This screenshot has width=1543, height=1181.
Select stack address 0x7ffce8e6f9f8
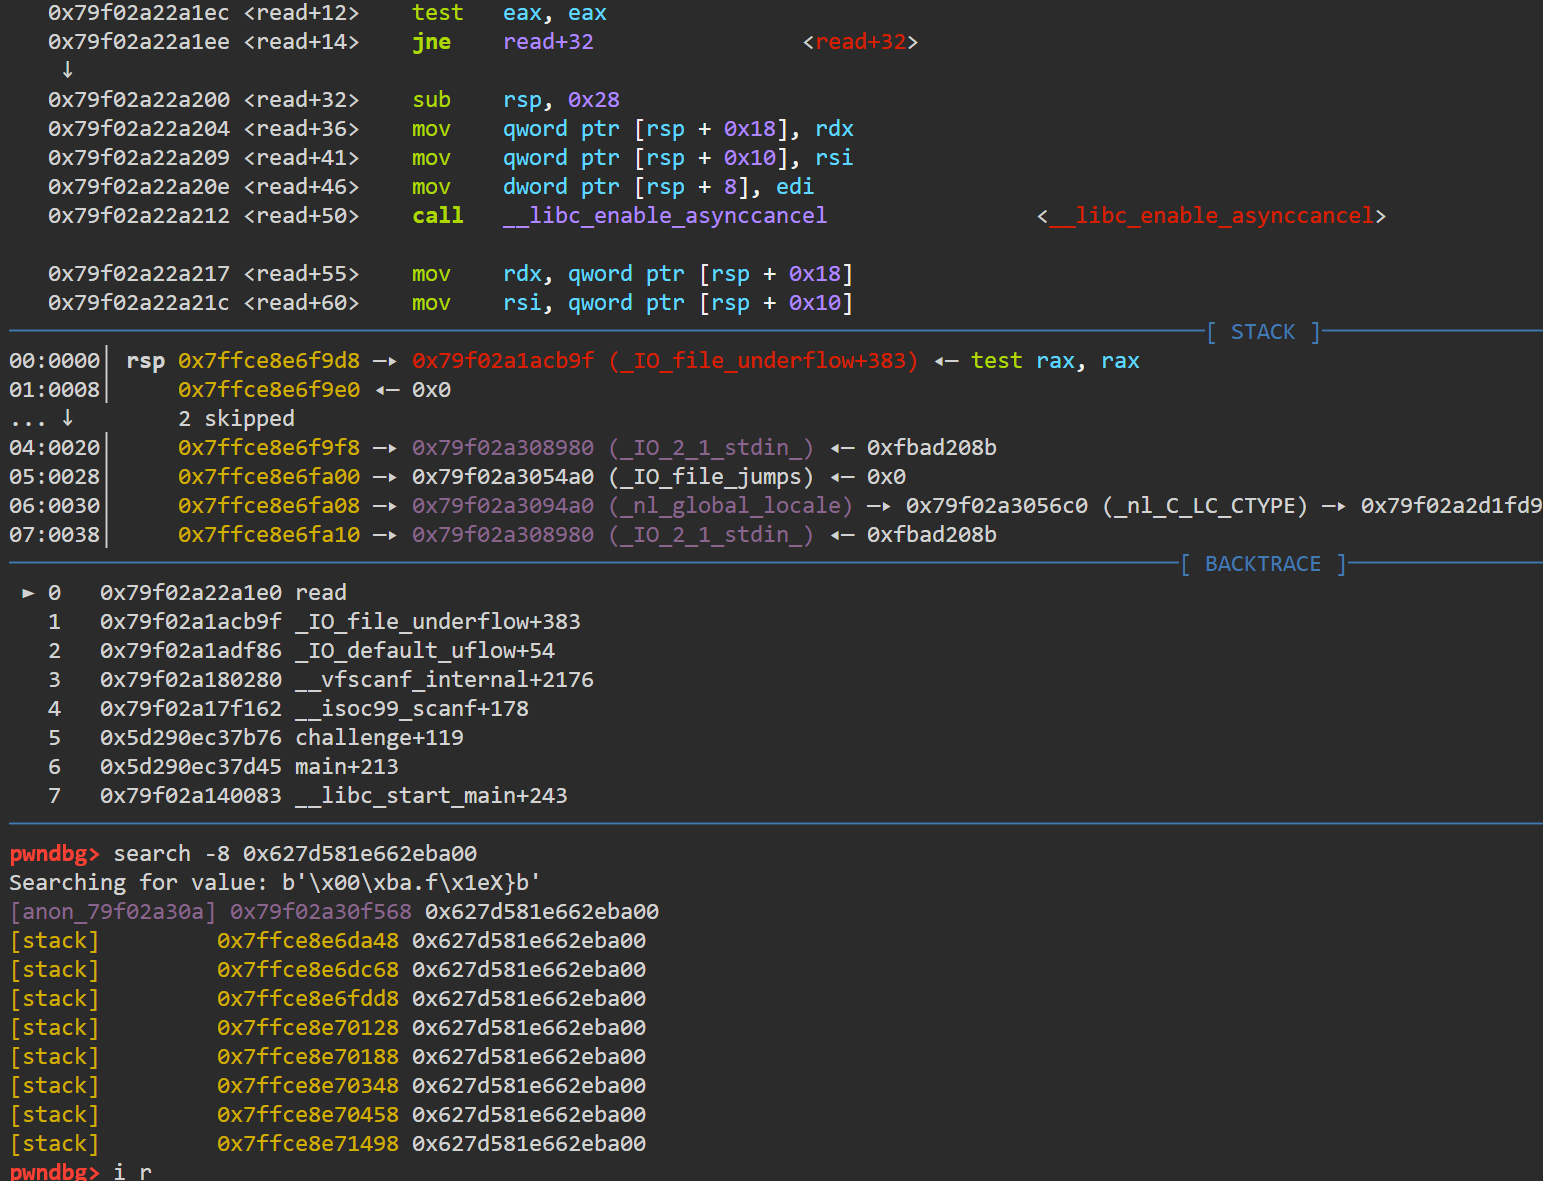269,448
